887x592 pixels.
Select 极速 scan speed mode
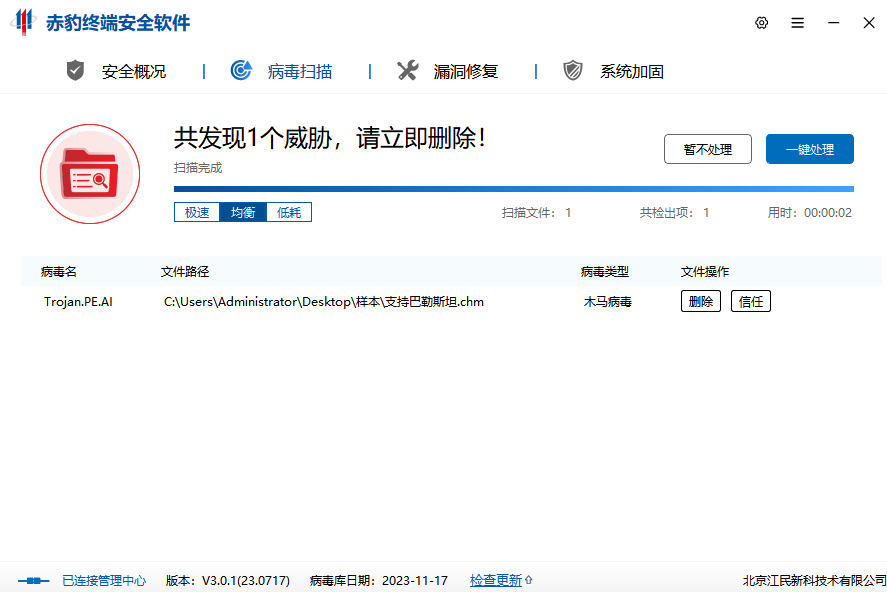[197, 212]
